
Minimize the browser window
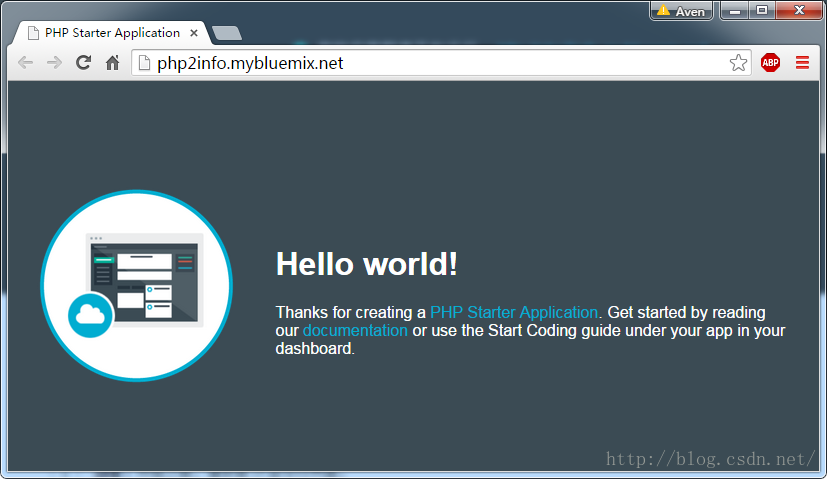point(735,11)
